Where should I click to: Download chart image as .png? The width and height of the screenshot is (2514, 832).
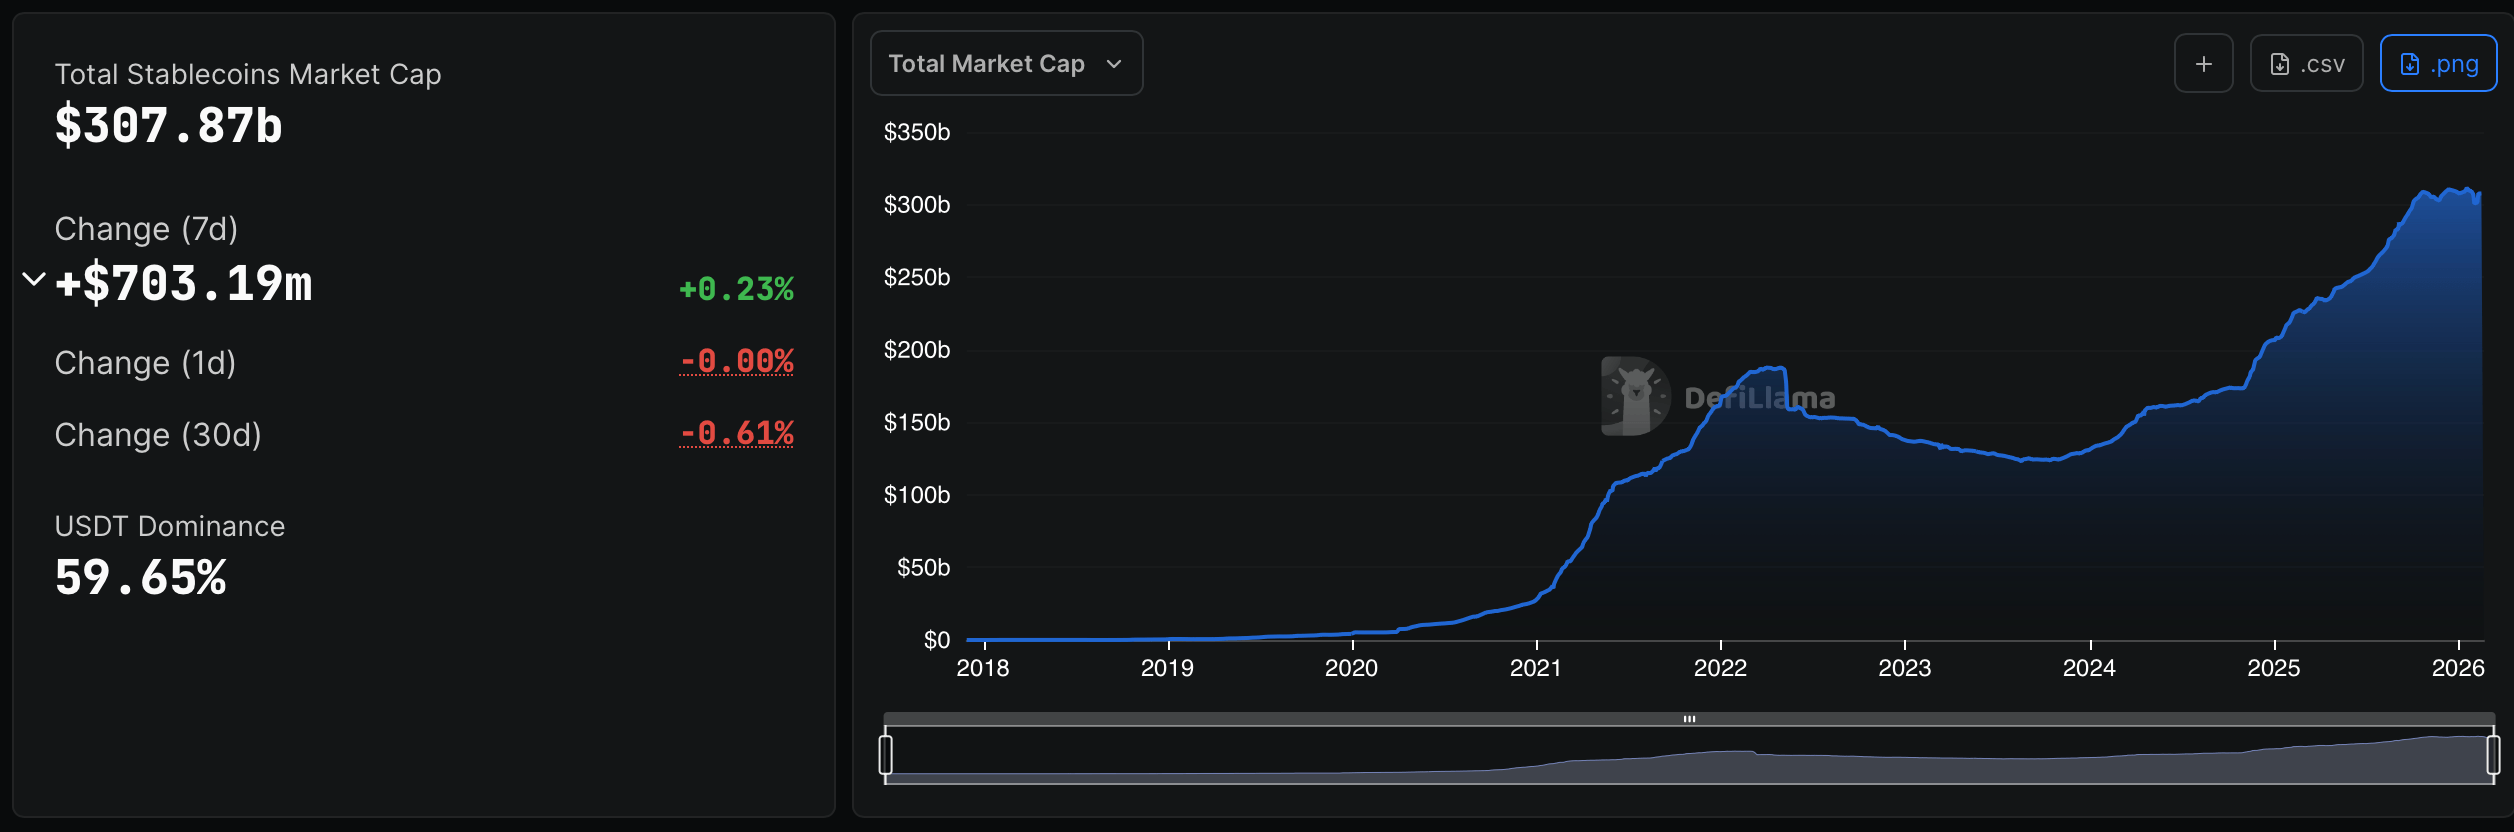[x=2438, y=64]
